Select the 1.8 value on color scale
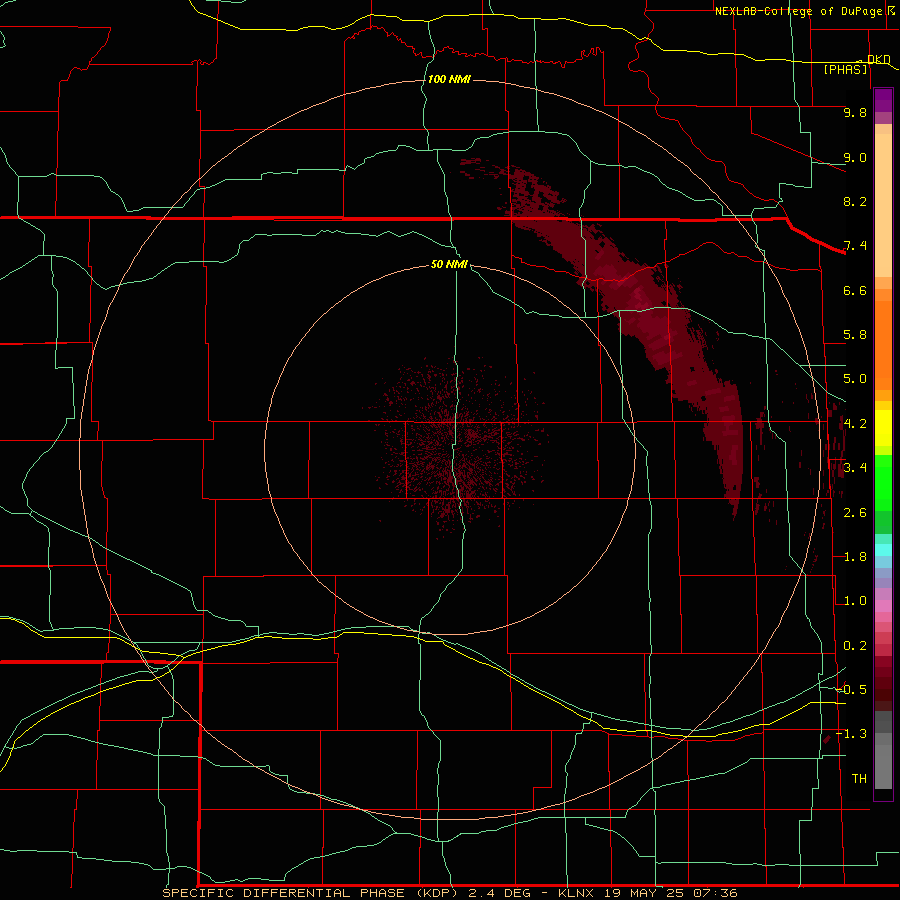This screenshot has height=900, width=900. [x=855, y=557]
